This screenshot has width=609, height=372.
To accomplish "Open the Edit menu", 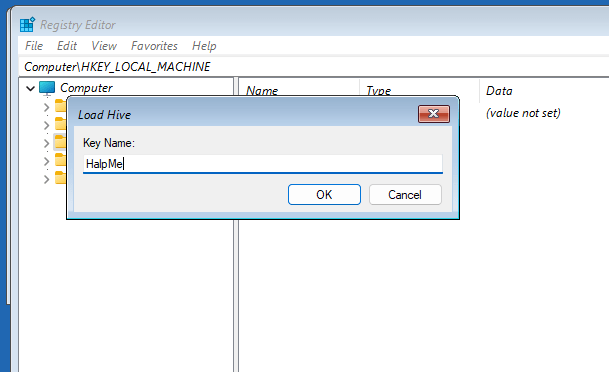I will (67, 46).
